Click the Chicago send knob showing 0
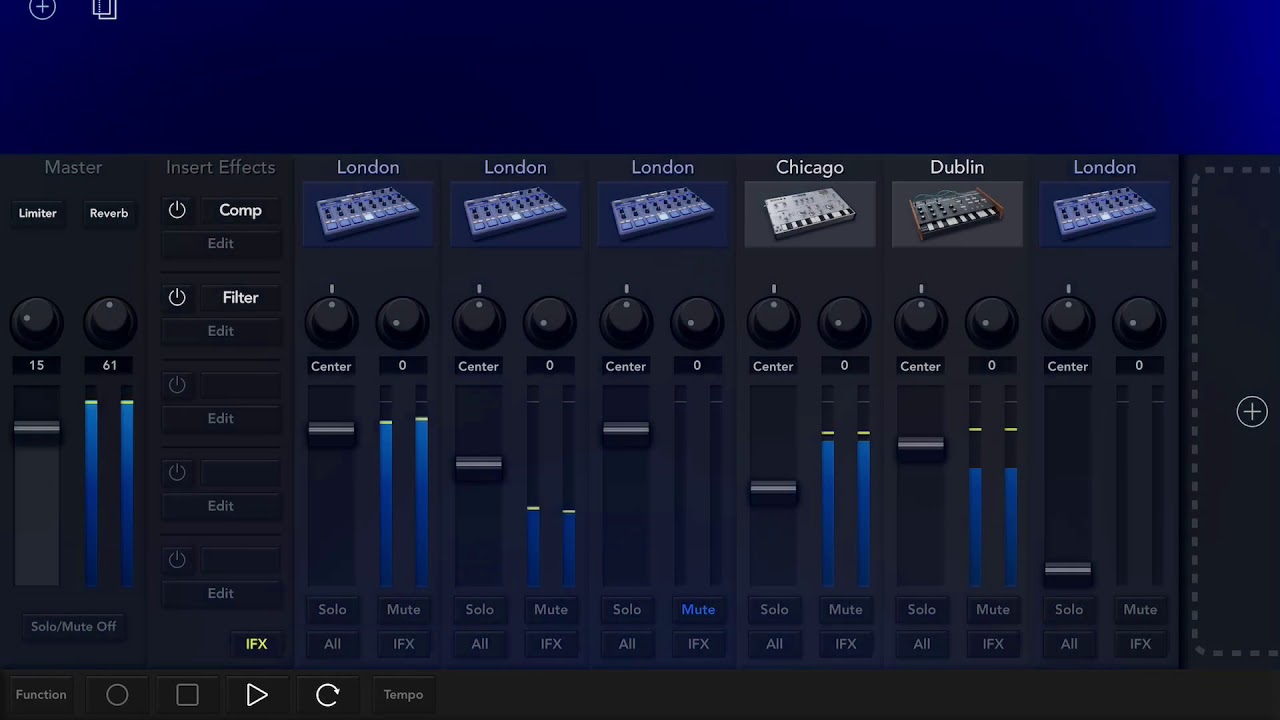1280x720 pixels. 844,321
